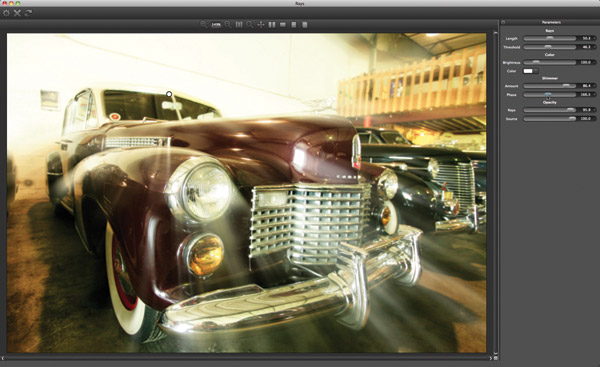This screenshot has width=600, height=367.
Task: Click the white ray Color swatch
Action: point(528,71)
